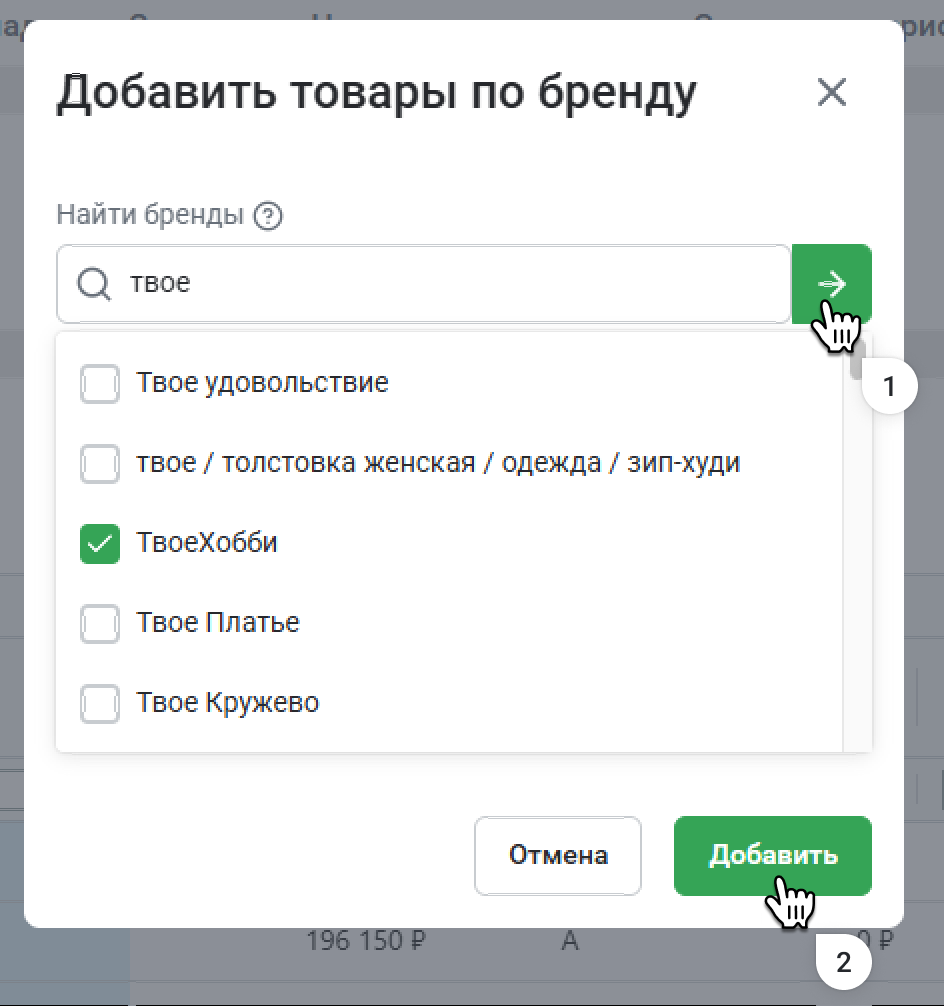Tick the 'Твое удовольствие' checkbox
The width and height of the screenshot is (944, 1006).
click(x=100, y=383)
